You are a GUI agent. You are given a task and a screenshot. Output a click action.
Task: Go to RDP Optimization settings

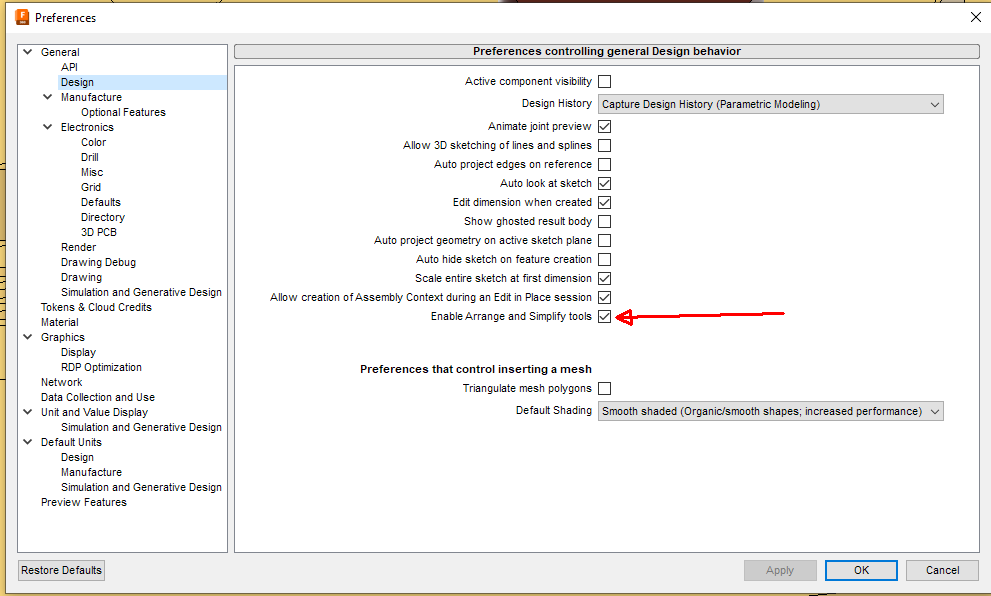[x=101, y=367]
